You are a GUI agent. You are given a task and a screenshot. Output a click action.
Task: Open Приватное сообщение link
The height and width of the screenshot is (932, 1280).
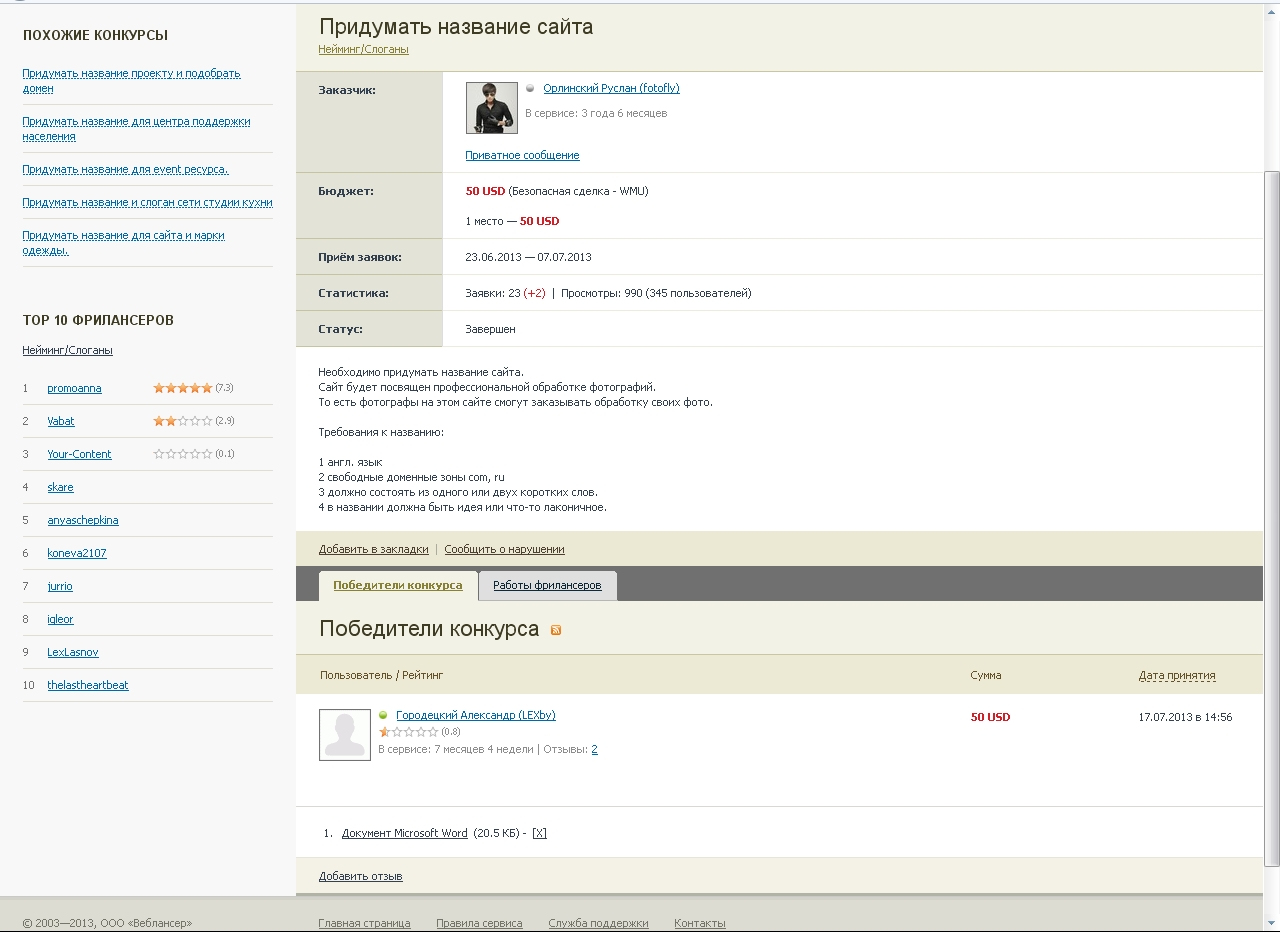click(x=522, y=155)
